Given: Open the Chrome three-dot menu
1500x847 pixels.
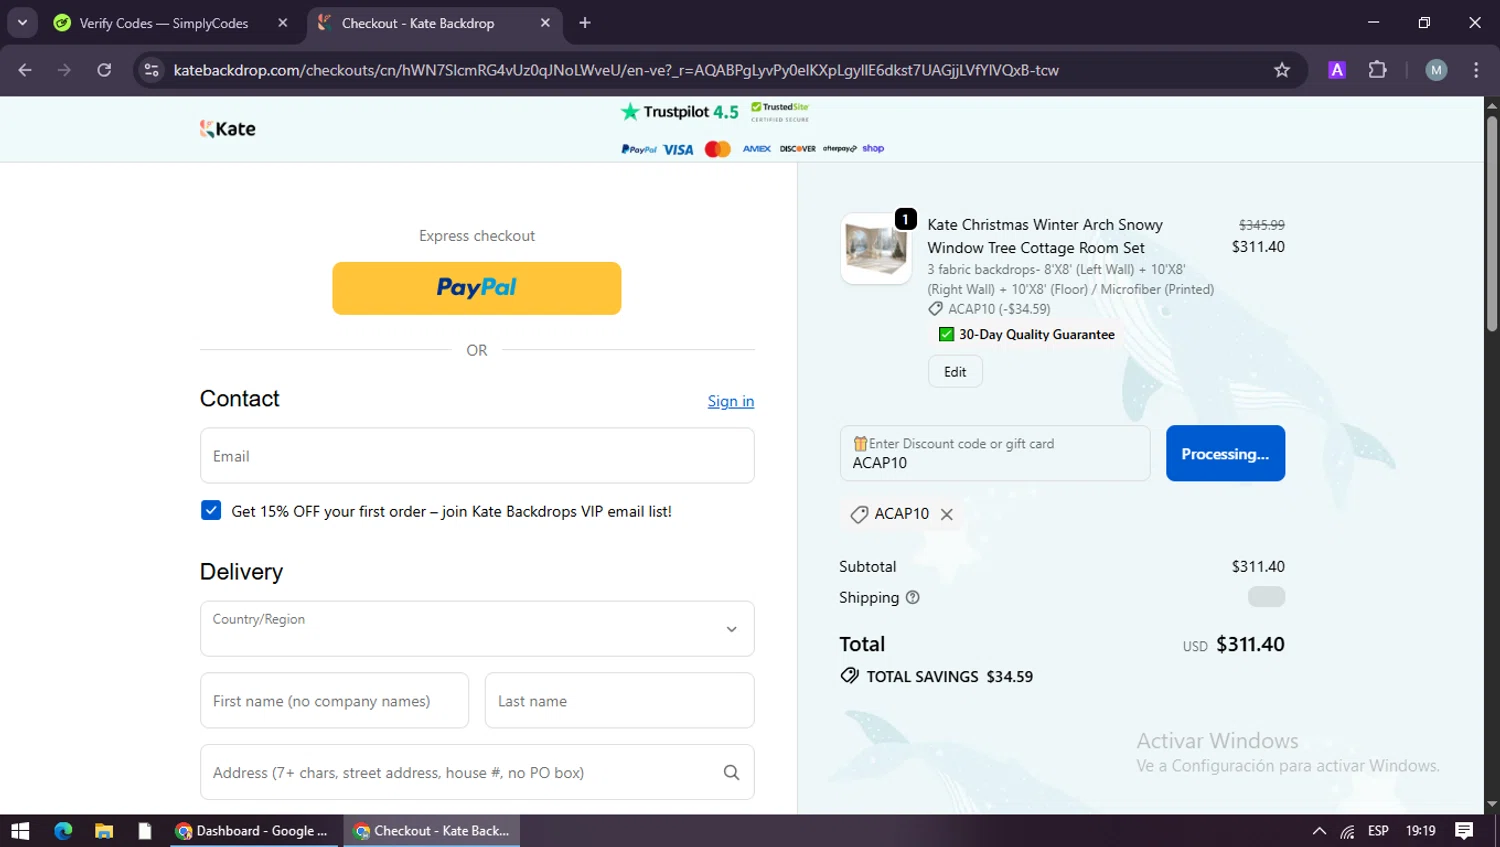Looking at the screenshot, I should pos(1476,70).
